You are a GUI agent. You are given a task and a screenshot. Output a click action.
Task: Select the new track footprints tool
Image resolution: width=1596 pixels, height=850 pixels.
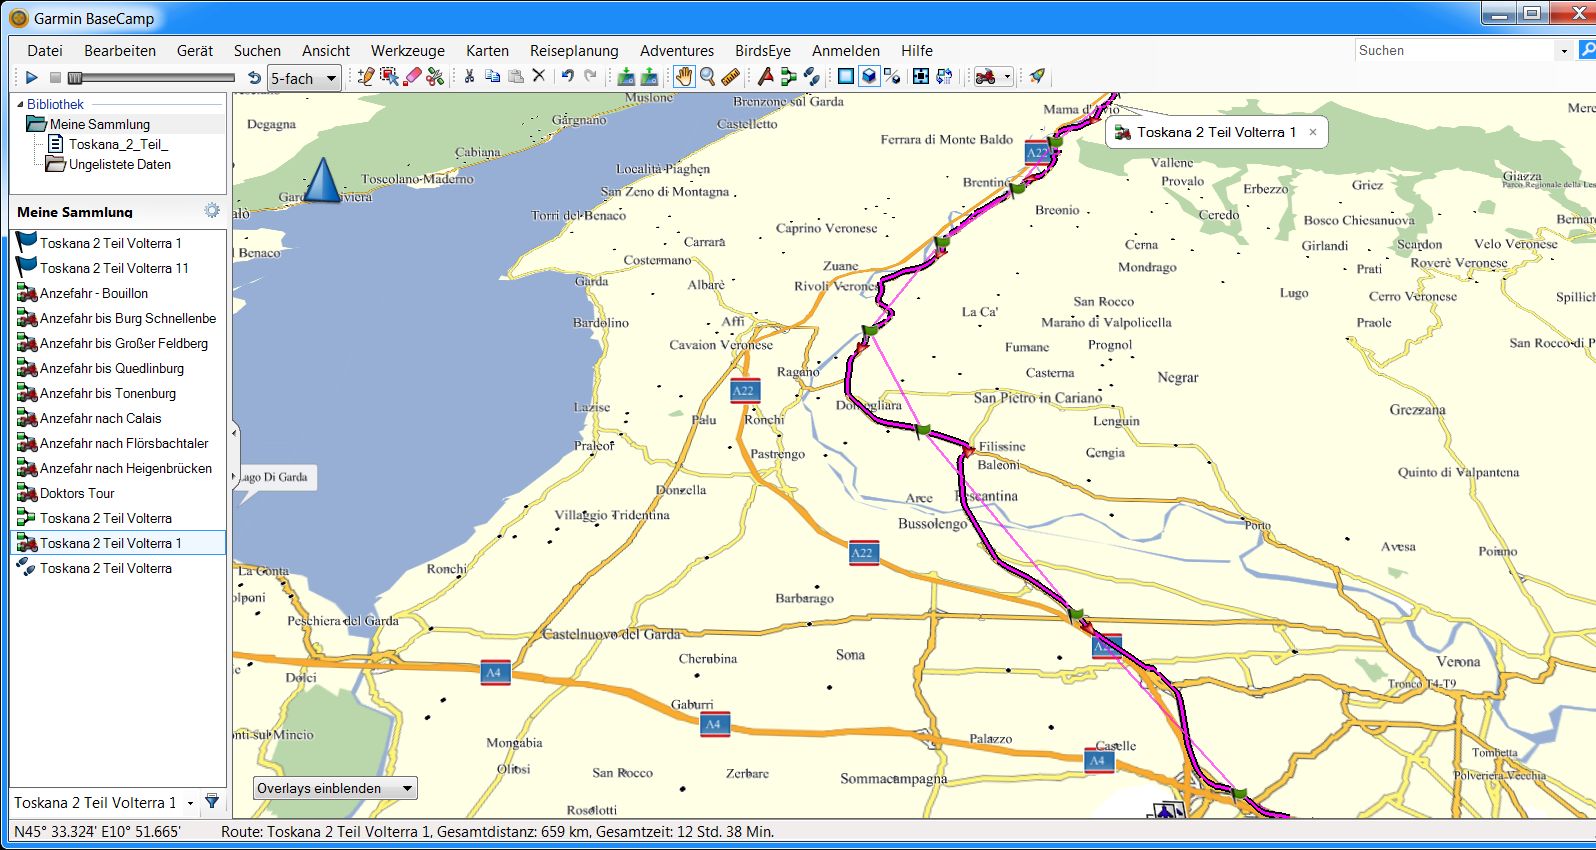tap(811, 76)
